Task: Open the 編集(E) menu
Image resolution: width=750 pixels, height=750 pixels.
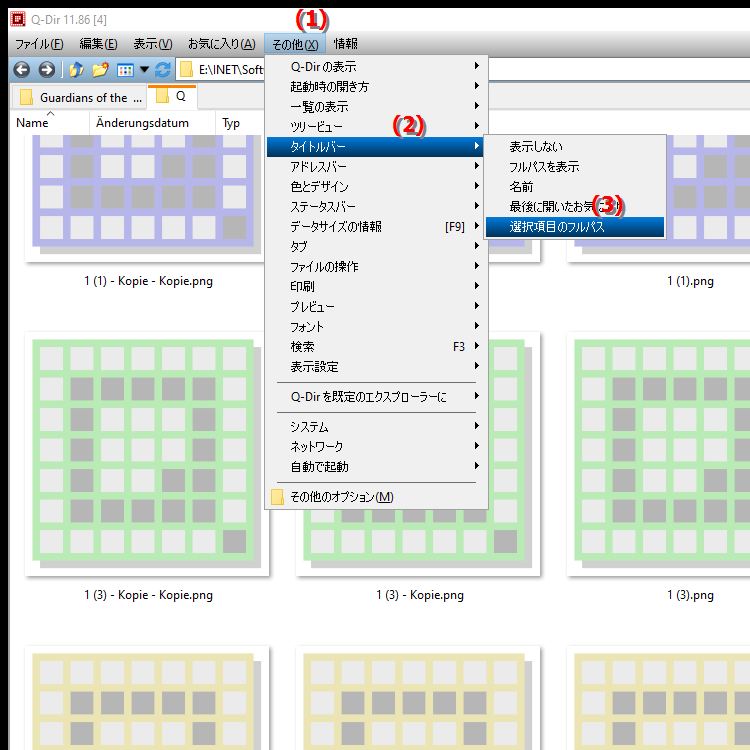Action: click(x=98, y=44)
